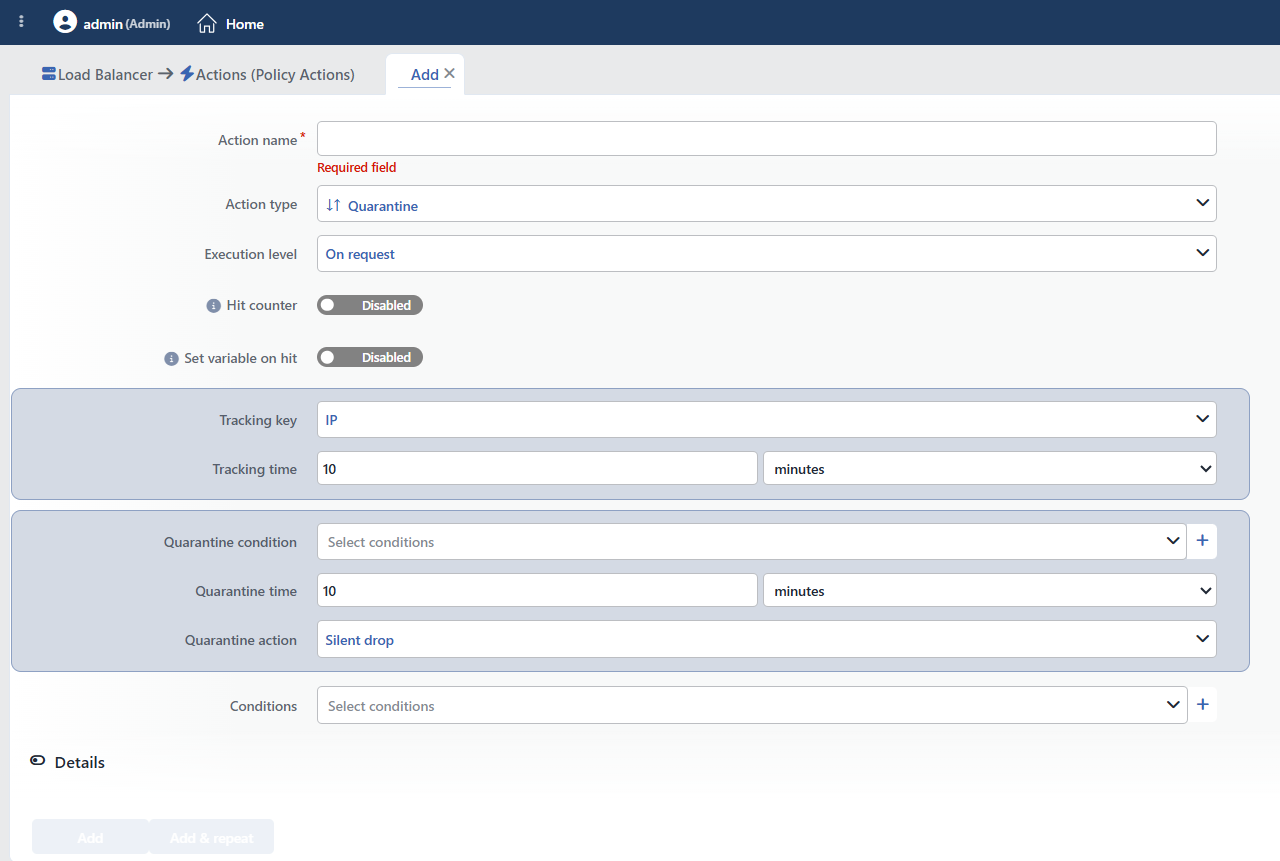
Task: Click the Required field error message
Action: point(357,167)
